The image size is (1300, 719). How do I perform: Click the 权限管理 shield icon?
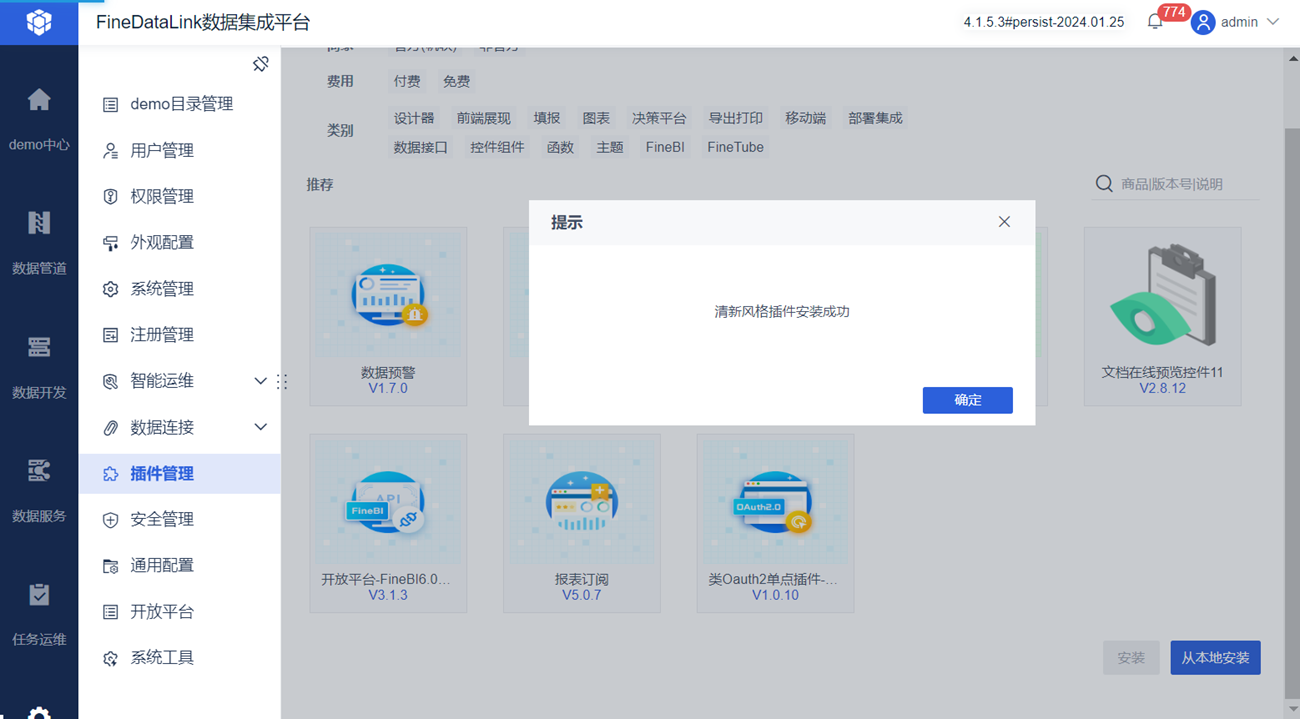[x=111, y=196]
